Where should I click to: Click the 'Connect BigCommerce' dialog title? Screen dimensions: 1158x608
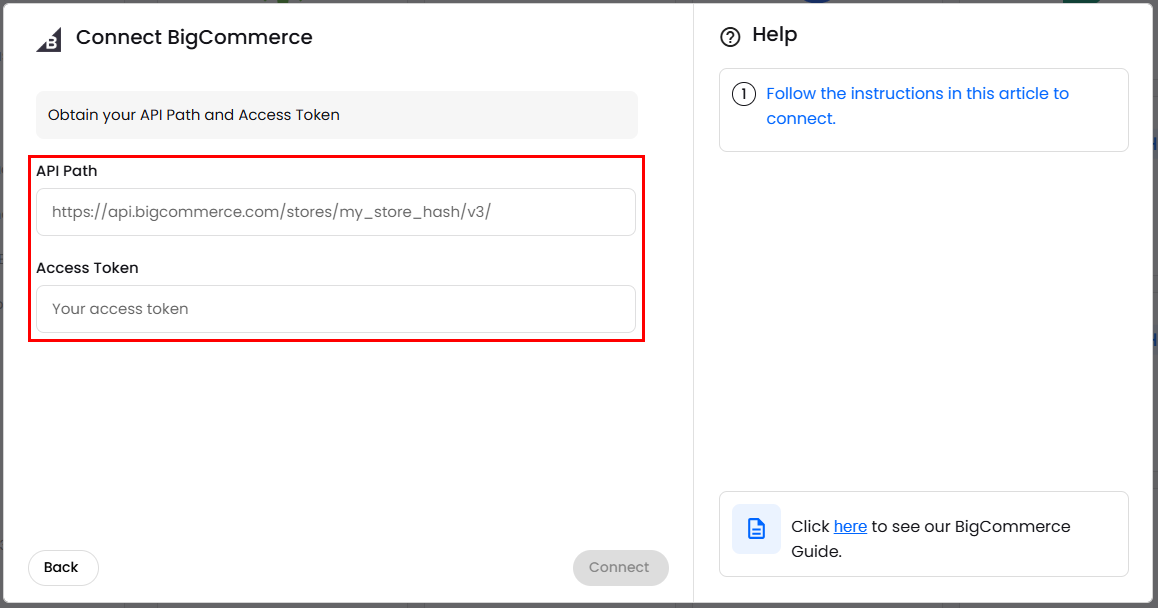(194, 38)
